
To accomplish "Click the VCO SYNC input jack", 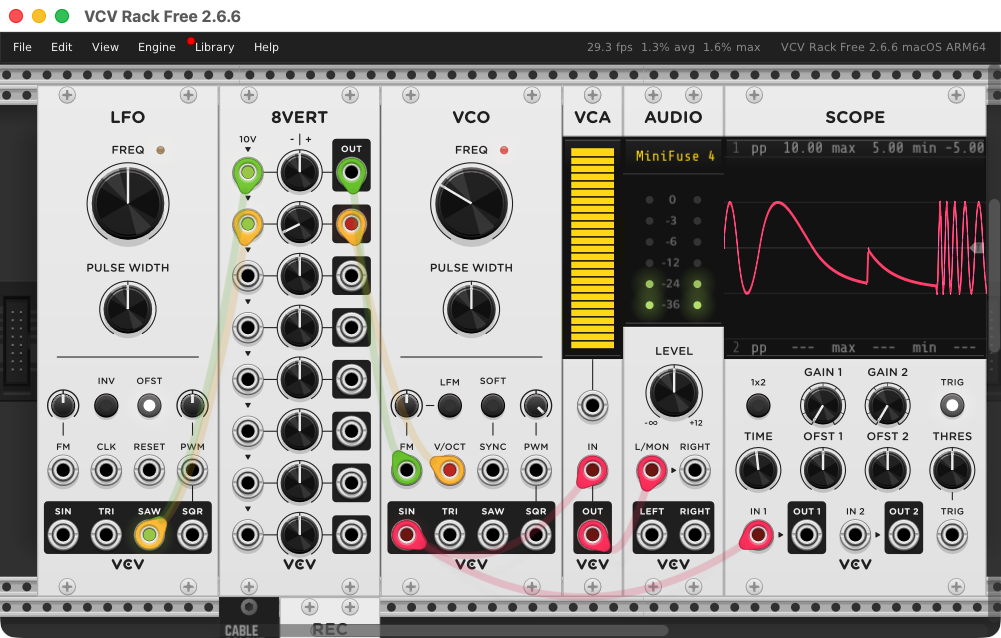I will point(493,469).
